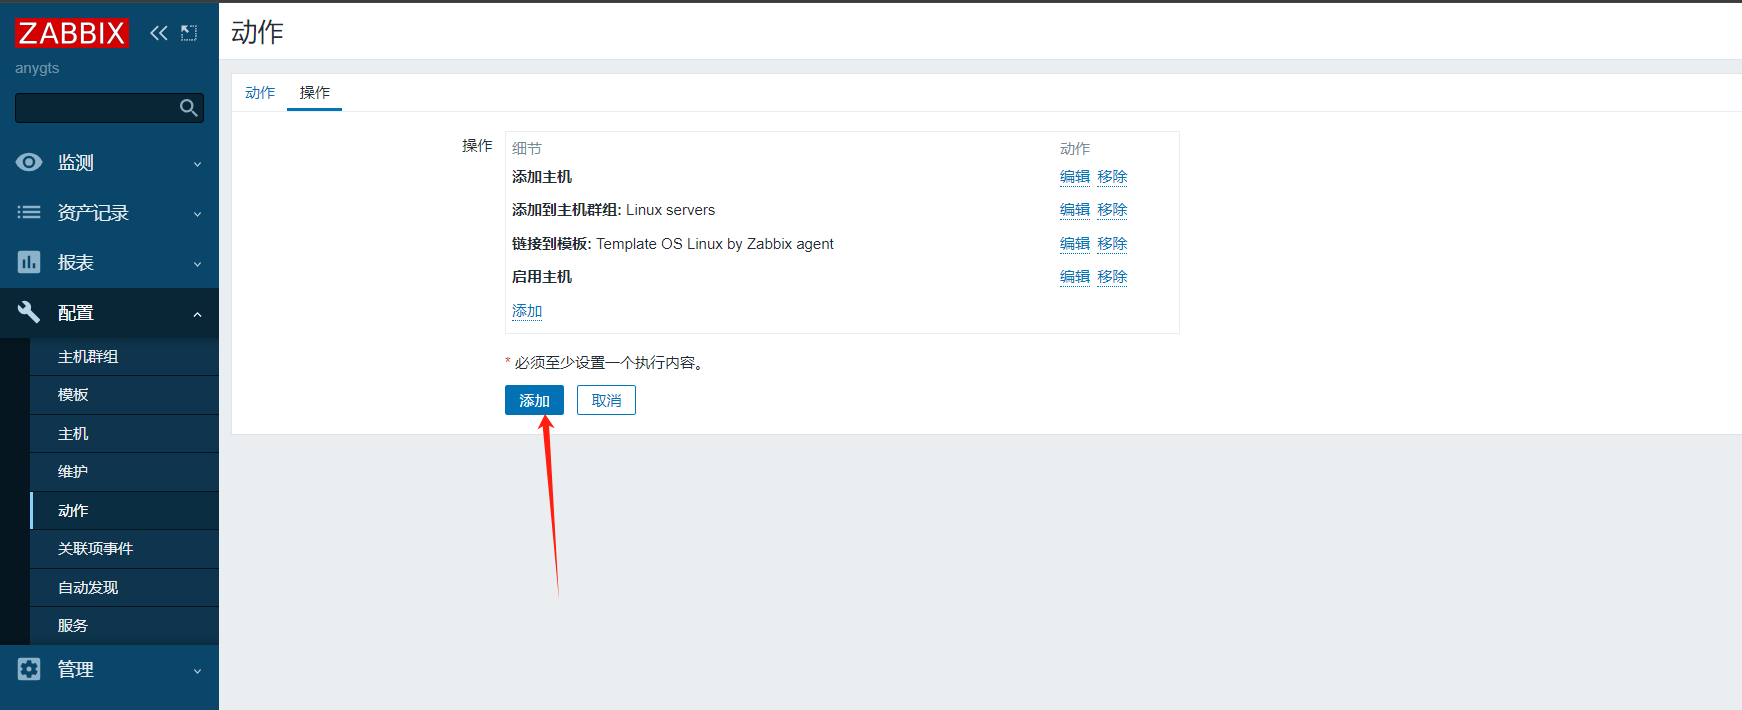Image resolution: width=1742 pixels, height=710 pixels.
Task: Expand the 监测 menu chevron
Action: pyautogui.click(x=197, y=164)
